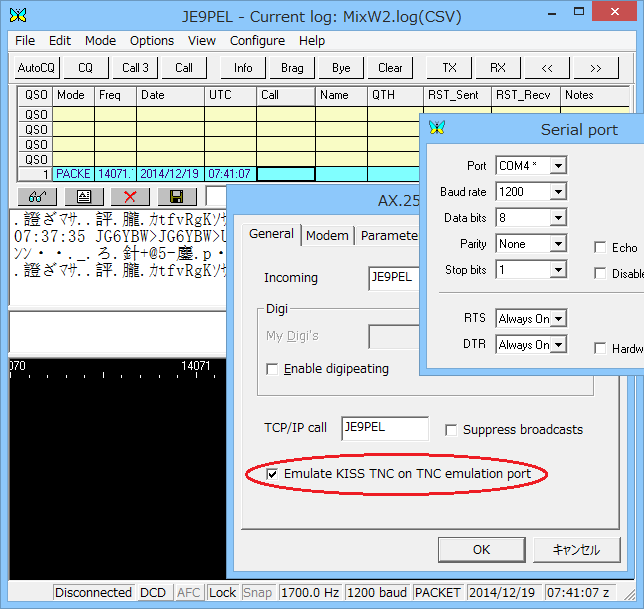
Task: Click the Incoming callsign field
Action: pos(394,278)
